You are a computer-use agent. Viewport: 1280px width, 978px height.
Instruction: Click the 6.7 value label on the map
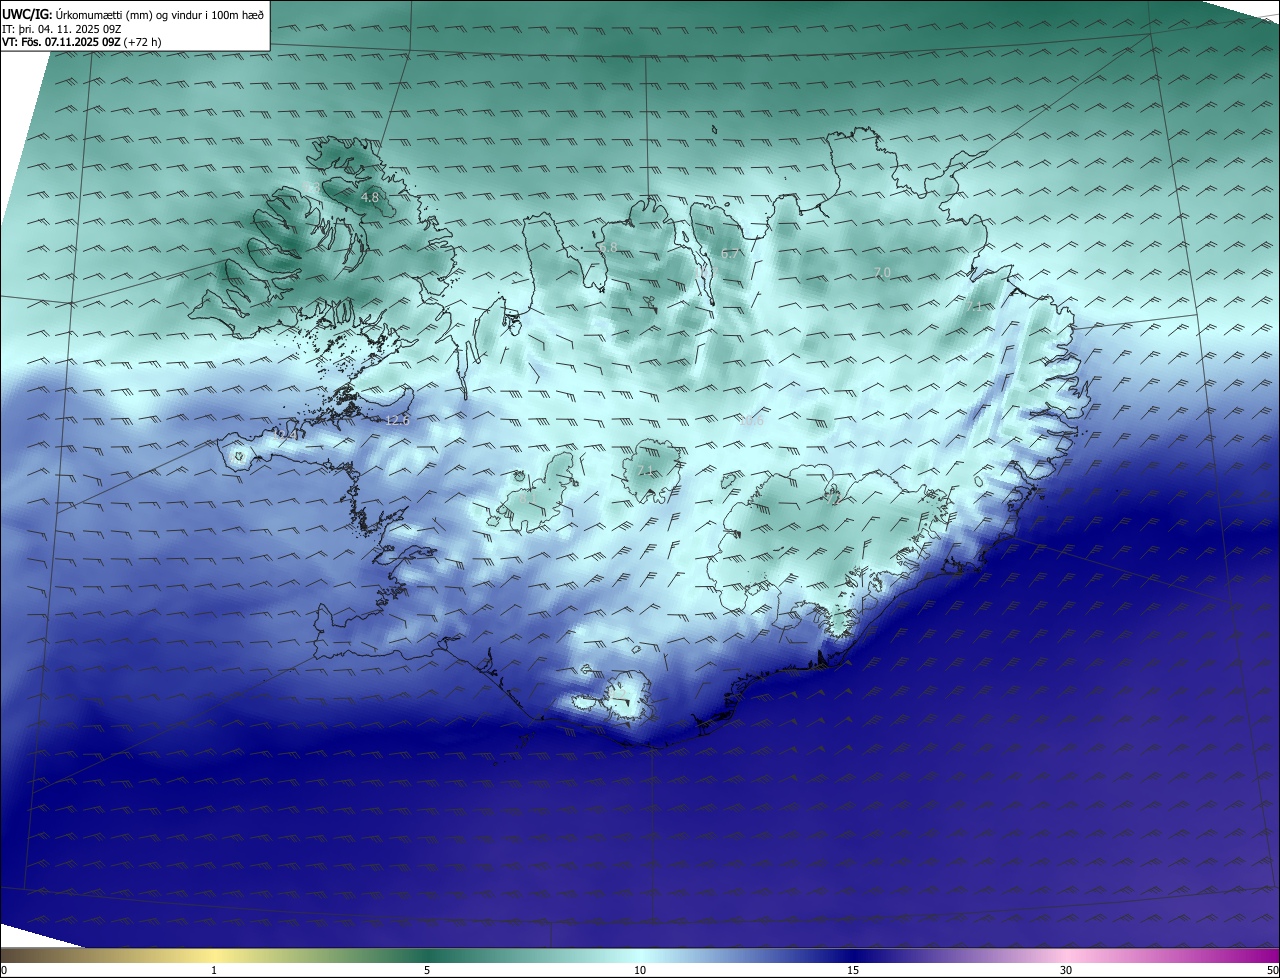tap(730, 254)
